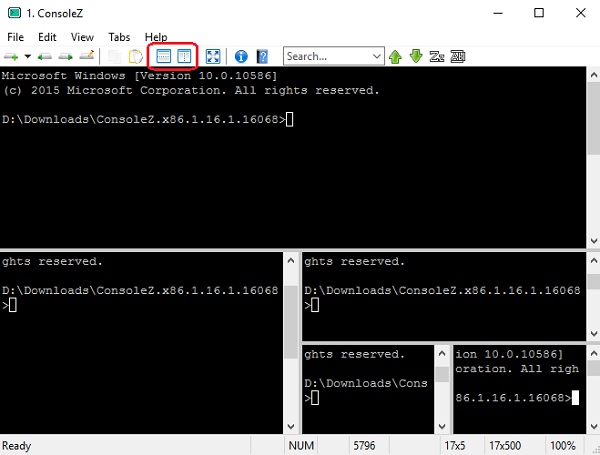
Task: Click the 'Microsoft Windows [Version 10.0.10586]' line
Action: (139, 76)
